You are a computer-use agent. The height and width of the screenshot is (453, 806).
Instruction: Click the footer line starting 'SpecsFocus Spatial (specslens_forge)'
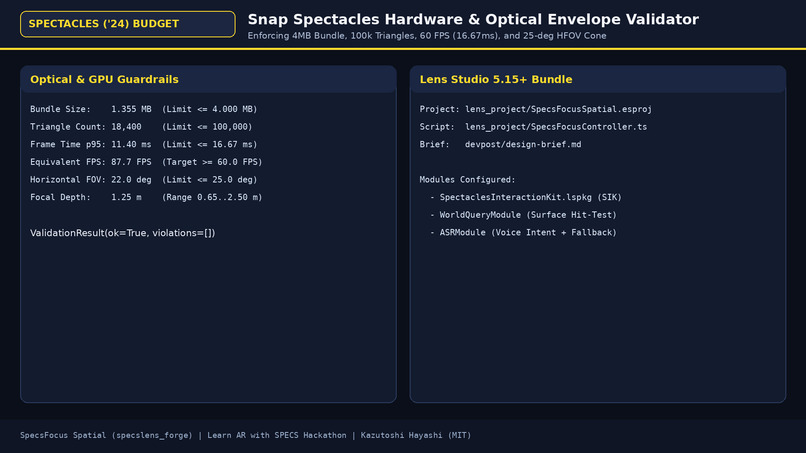[246, 435]
